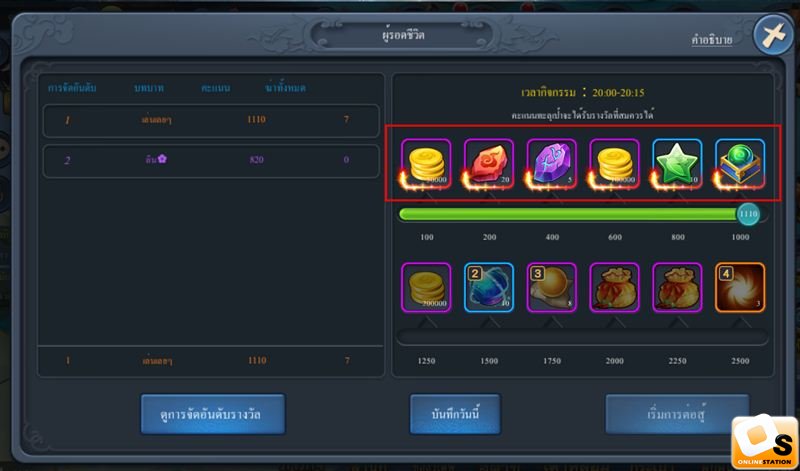Select the first-place ranking row with 1110
The height and width of the screenshot is (471, 800).
pyautogui.click(x=211, y=121)
